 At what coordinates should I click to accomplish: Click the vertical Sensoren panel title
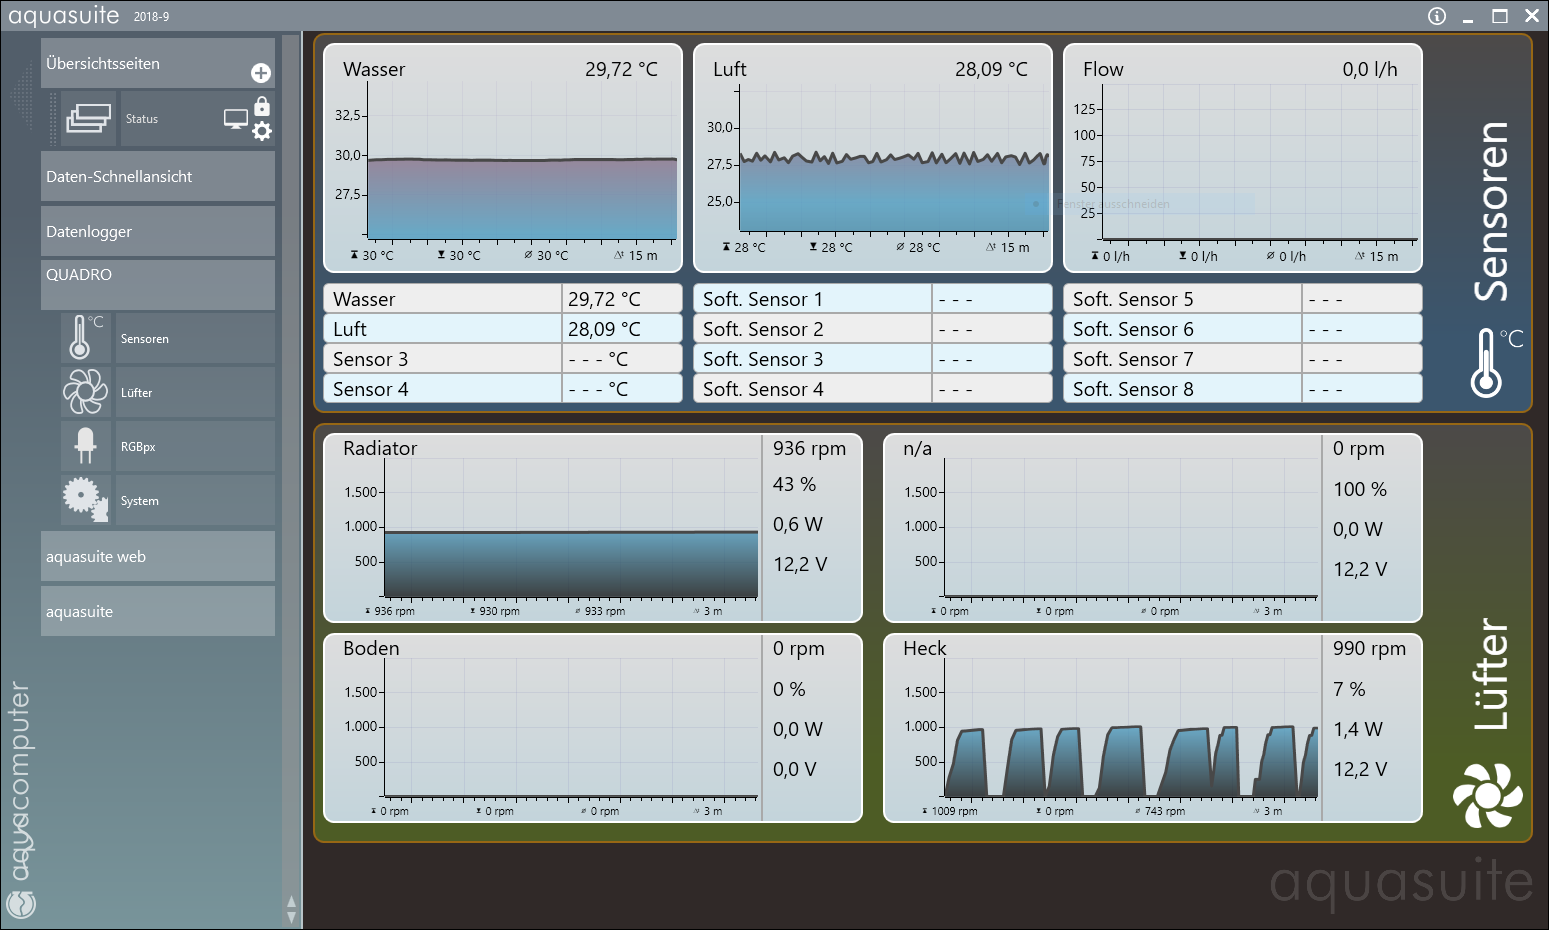1492,211
